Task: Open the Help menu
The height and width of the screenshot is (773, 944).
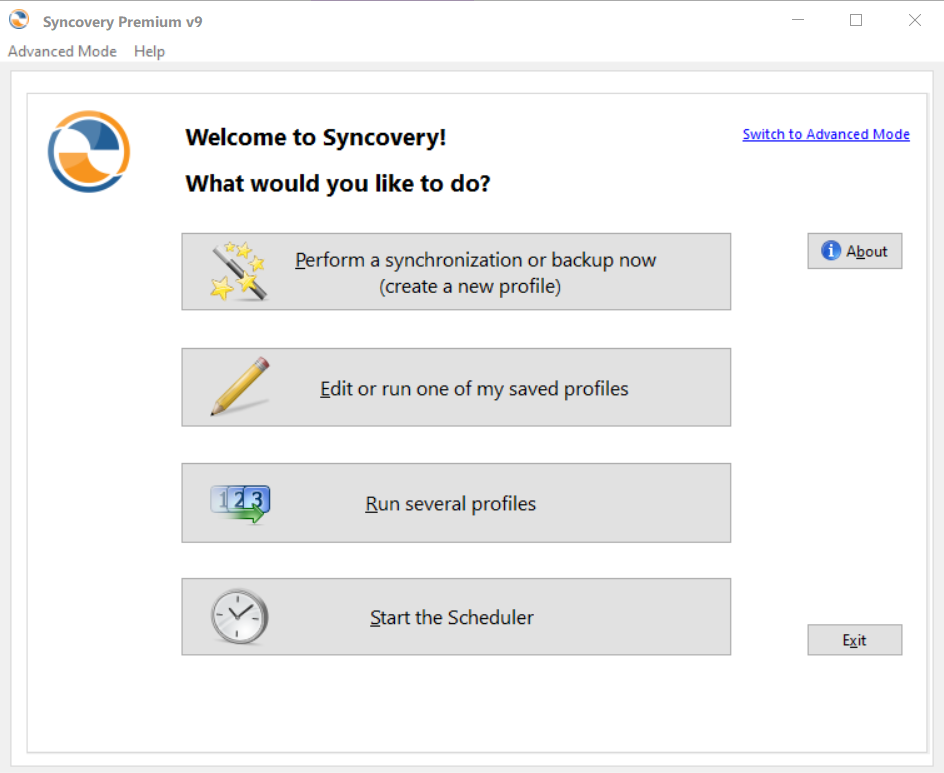Action: (x=149, y=51)
